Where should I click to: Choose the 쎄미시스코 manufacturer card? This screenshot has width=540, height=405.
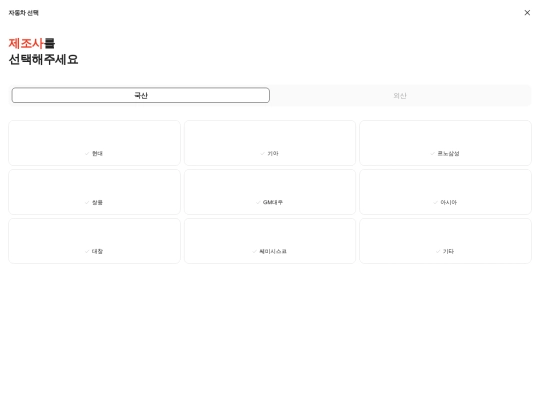click(x=270, y=241)
